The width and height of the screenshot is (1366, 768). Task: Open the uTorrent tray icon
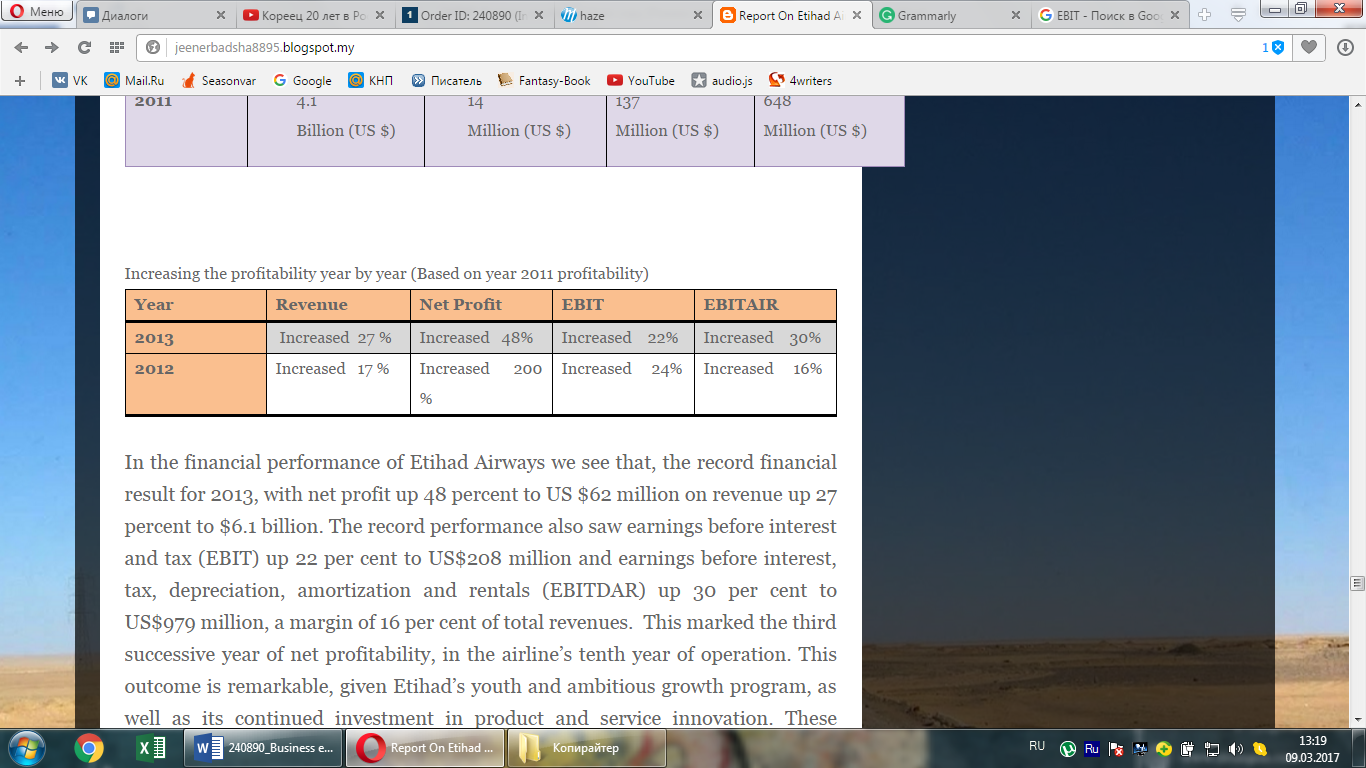(x=1068, y=748)
